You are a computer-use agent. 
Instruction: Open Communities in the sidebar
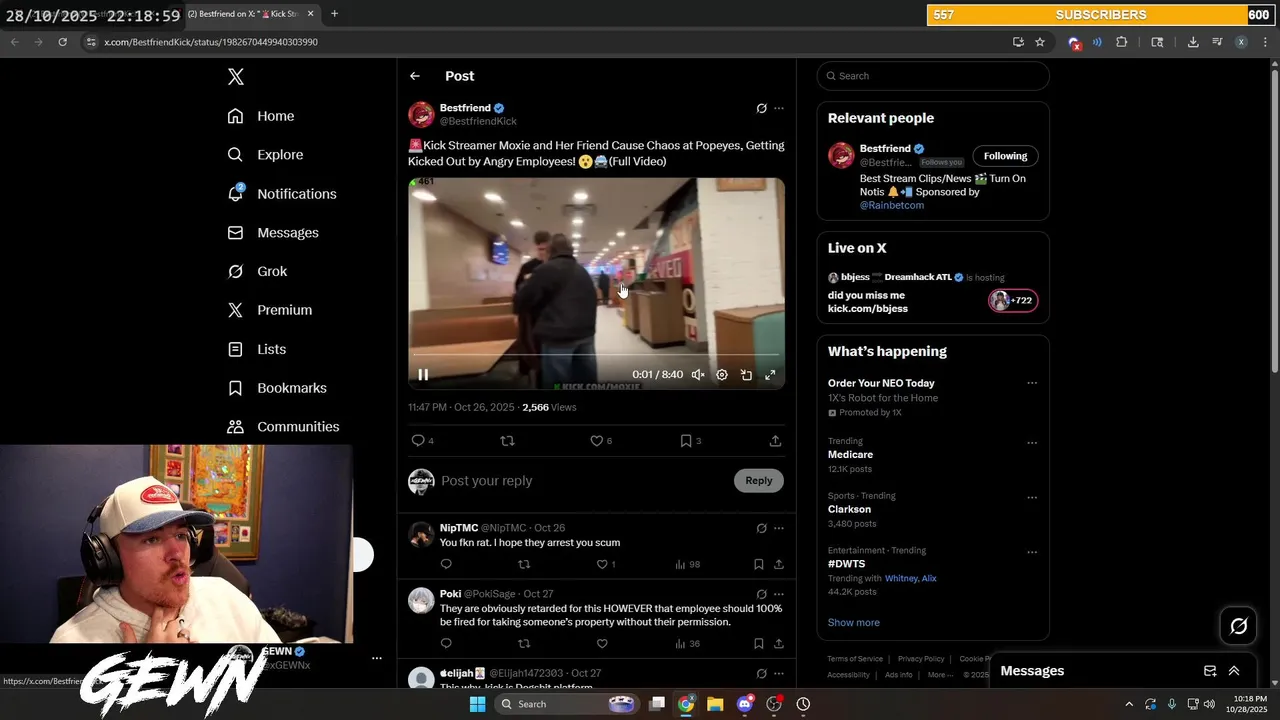click(x=283, y=427)
